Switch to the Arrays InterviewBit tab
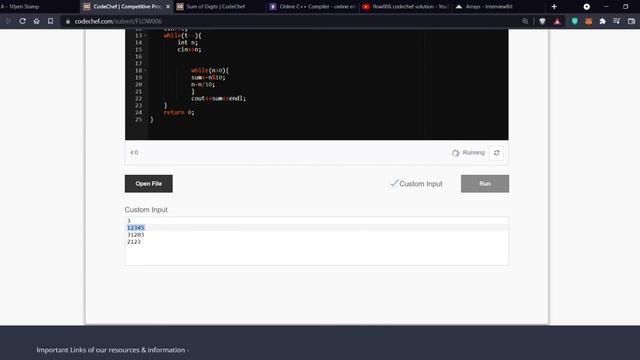 tap(498, 7)
